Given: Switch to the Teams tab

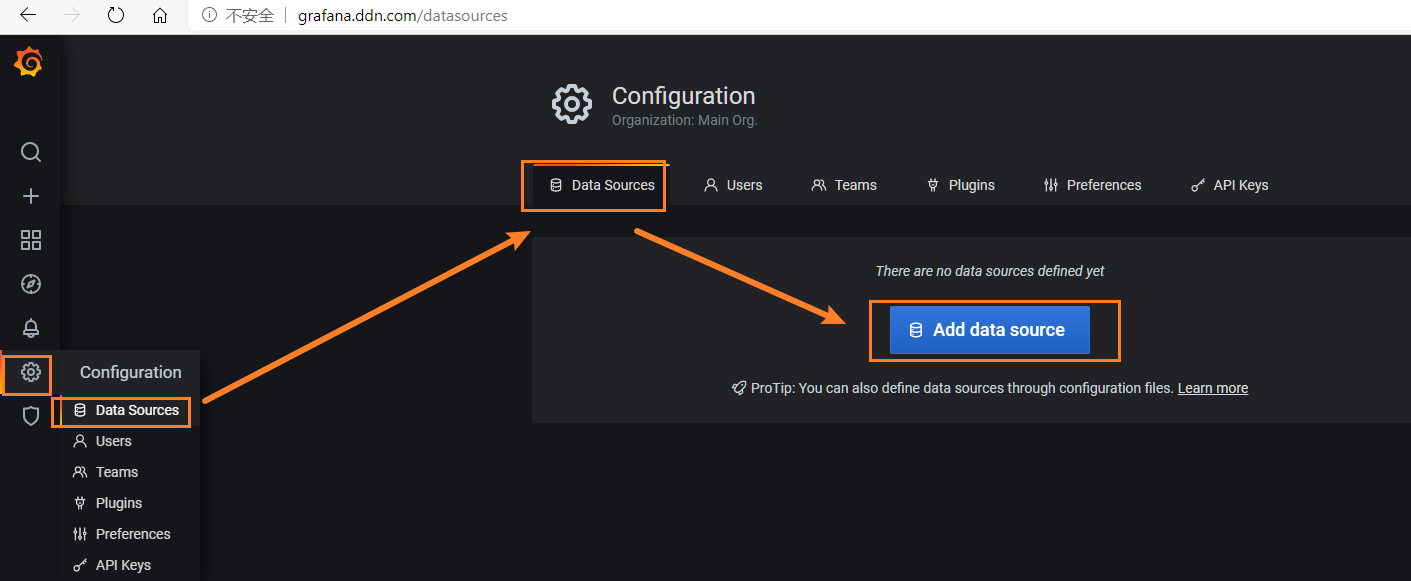Looking at the screenshot, I should tap(844, 185).
